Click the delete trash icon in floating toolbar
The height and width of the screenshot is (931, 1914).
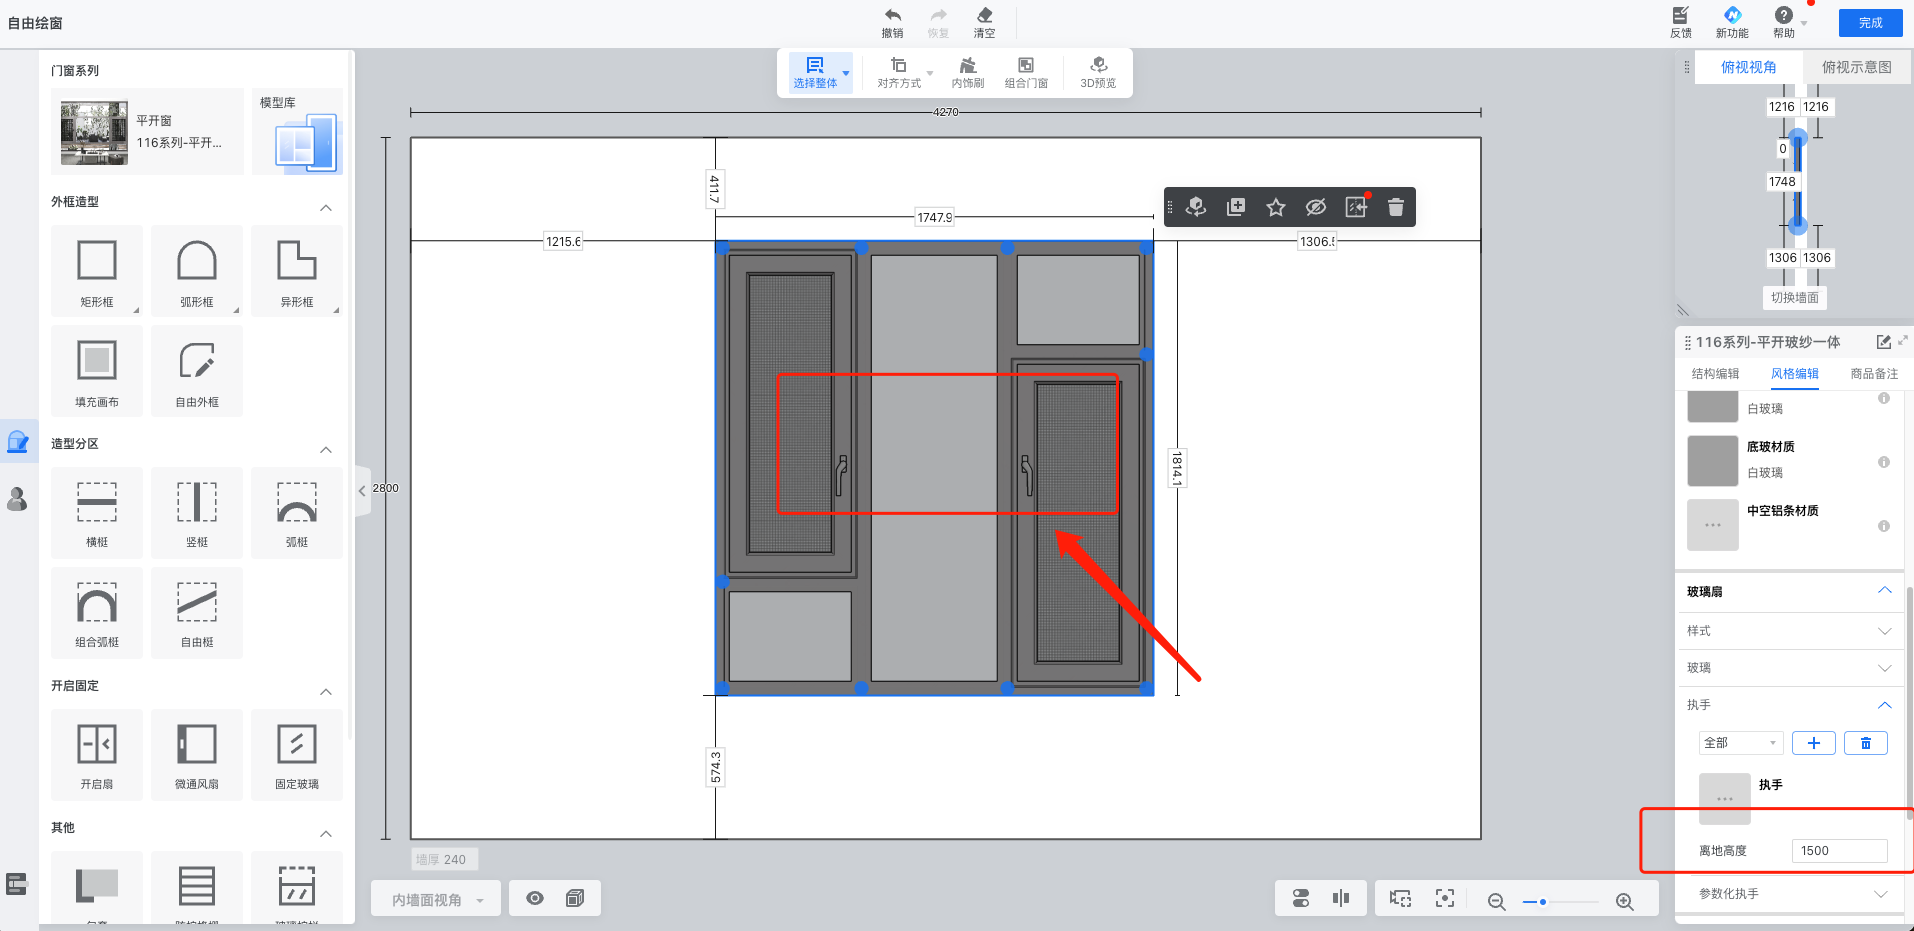tap(1396, 207)
